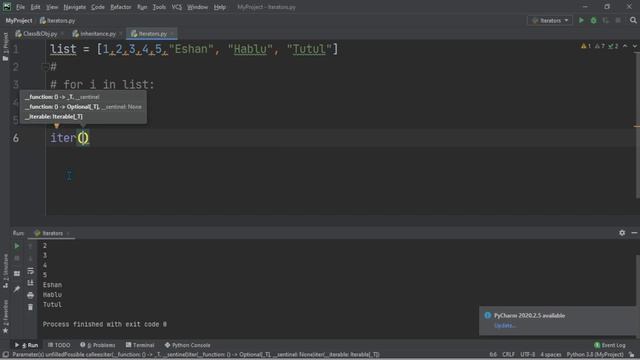Screen dimensions: 640x360
Task: Click the _iterable: Iterable[_T] parameter hint
Action: pos(53,117)
